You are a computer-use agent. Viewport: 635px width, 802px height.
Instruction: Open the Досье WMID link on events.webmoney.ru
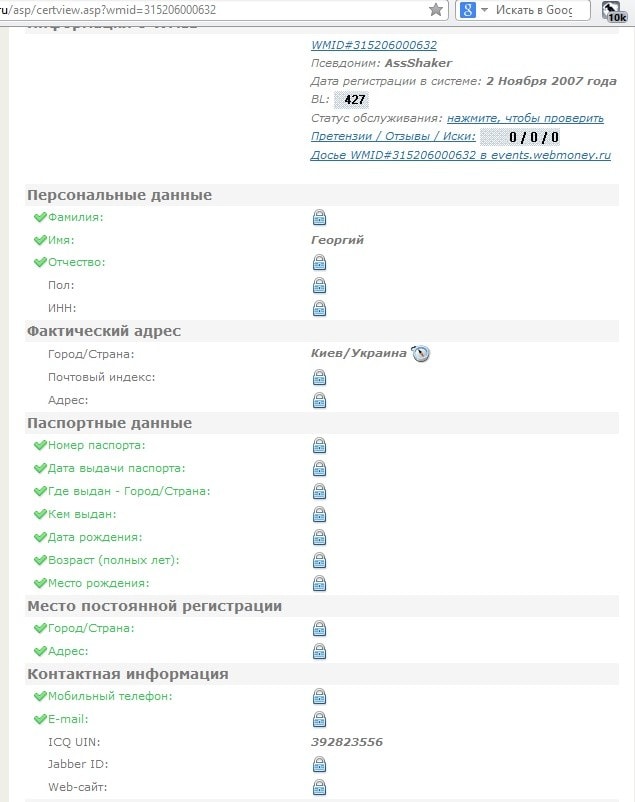pyautogui.click(x=460, y=155)
